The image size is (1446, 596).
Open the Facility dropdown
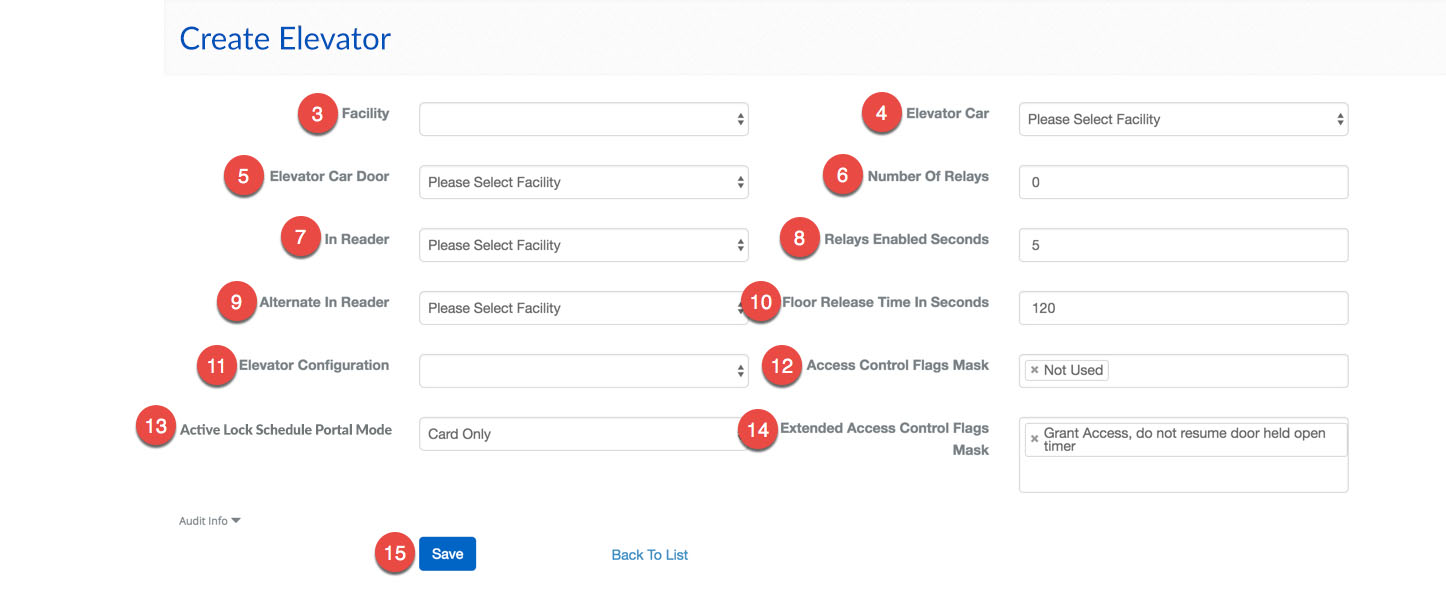[583, 119]
